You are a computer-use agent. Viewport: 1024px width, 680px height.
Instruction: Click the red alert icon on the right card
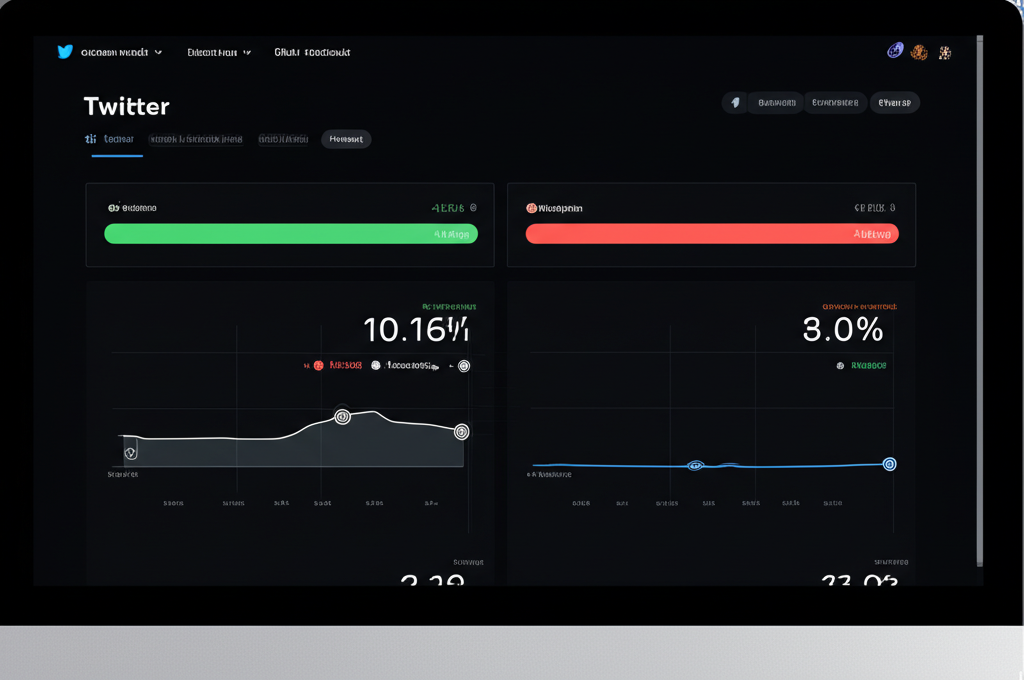tap(530, 207)
